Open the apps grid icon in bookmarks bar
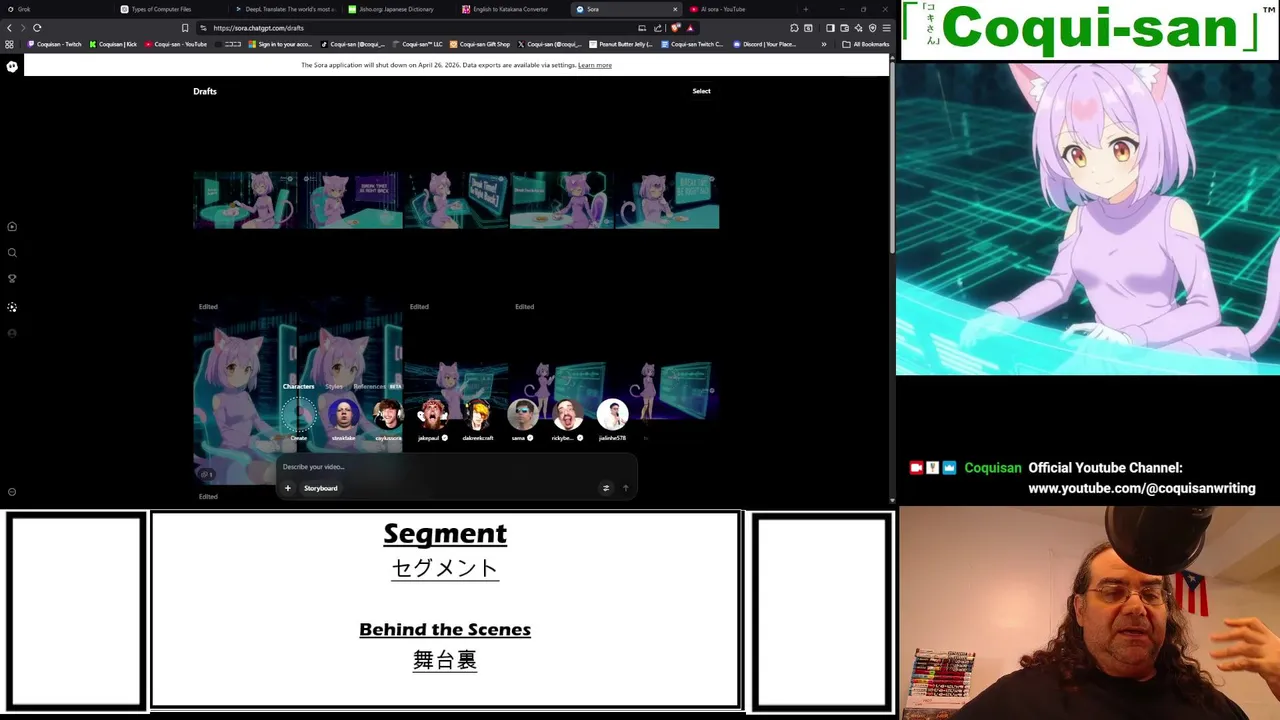 click(10, 44)
